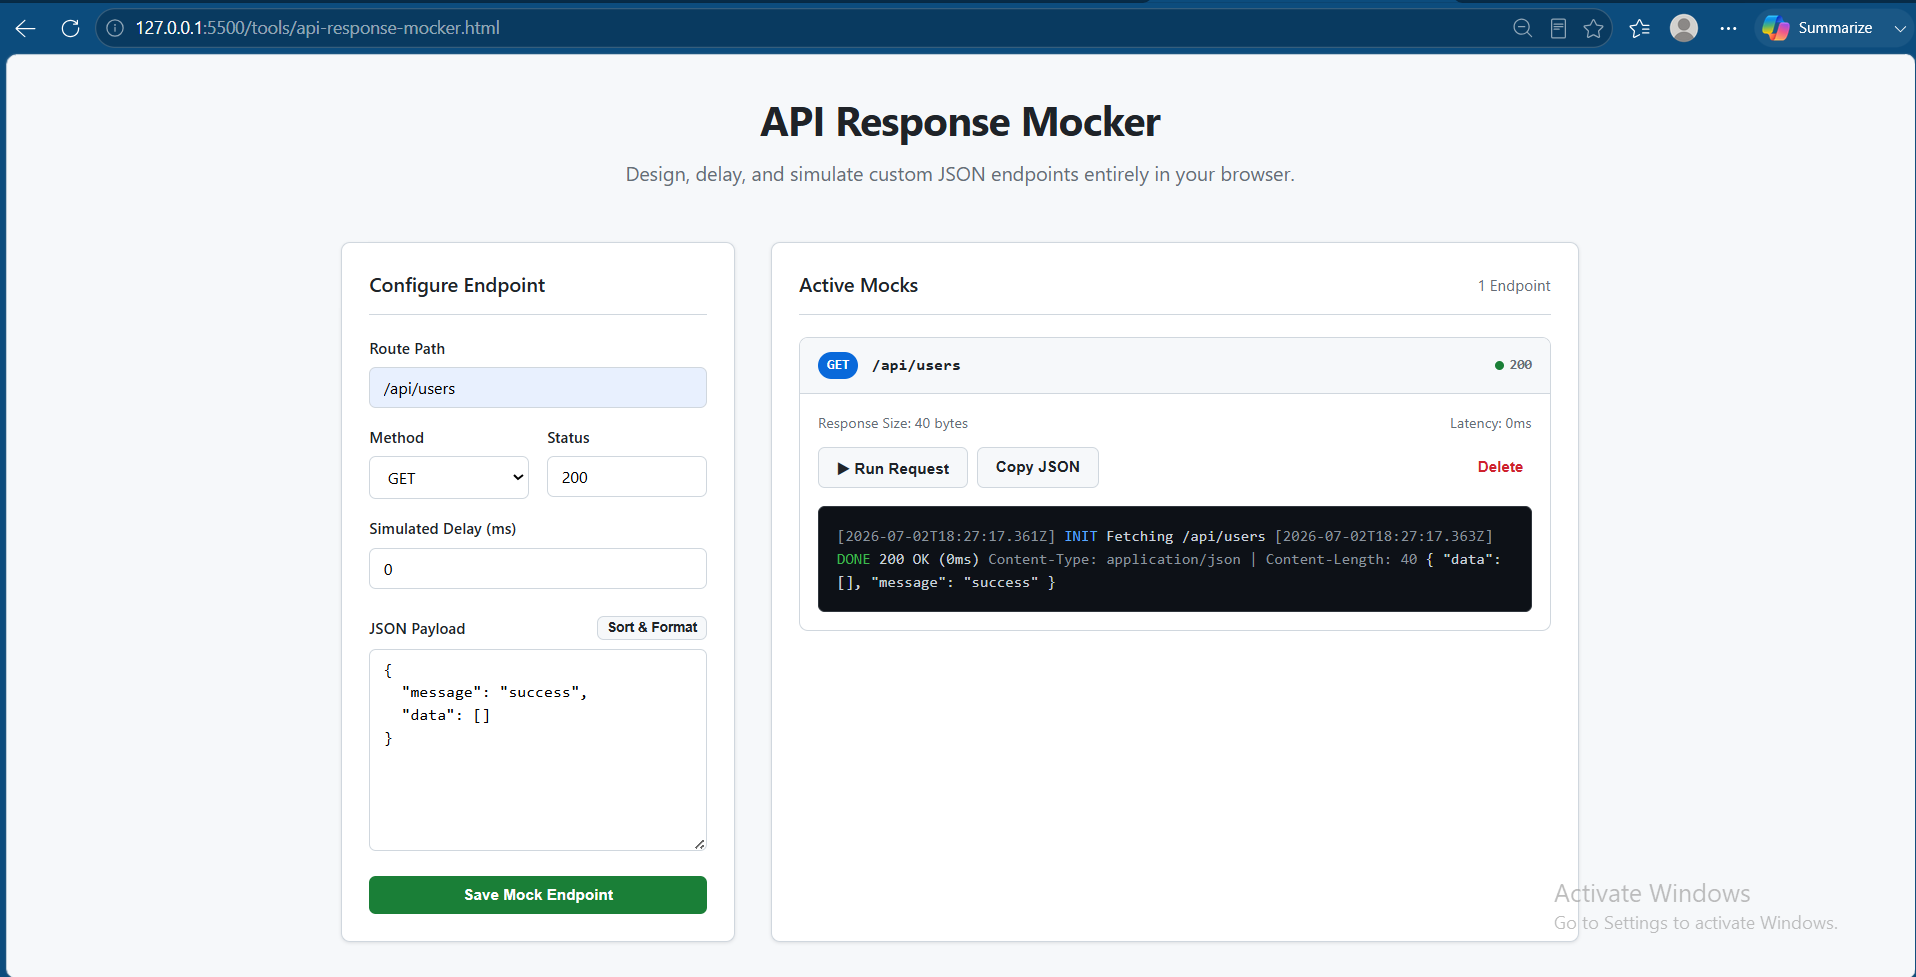Click the GET badge on the mock

[x=838, y=365]
